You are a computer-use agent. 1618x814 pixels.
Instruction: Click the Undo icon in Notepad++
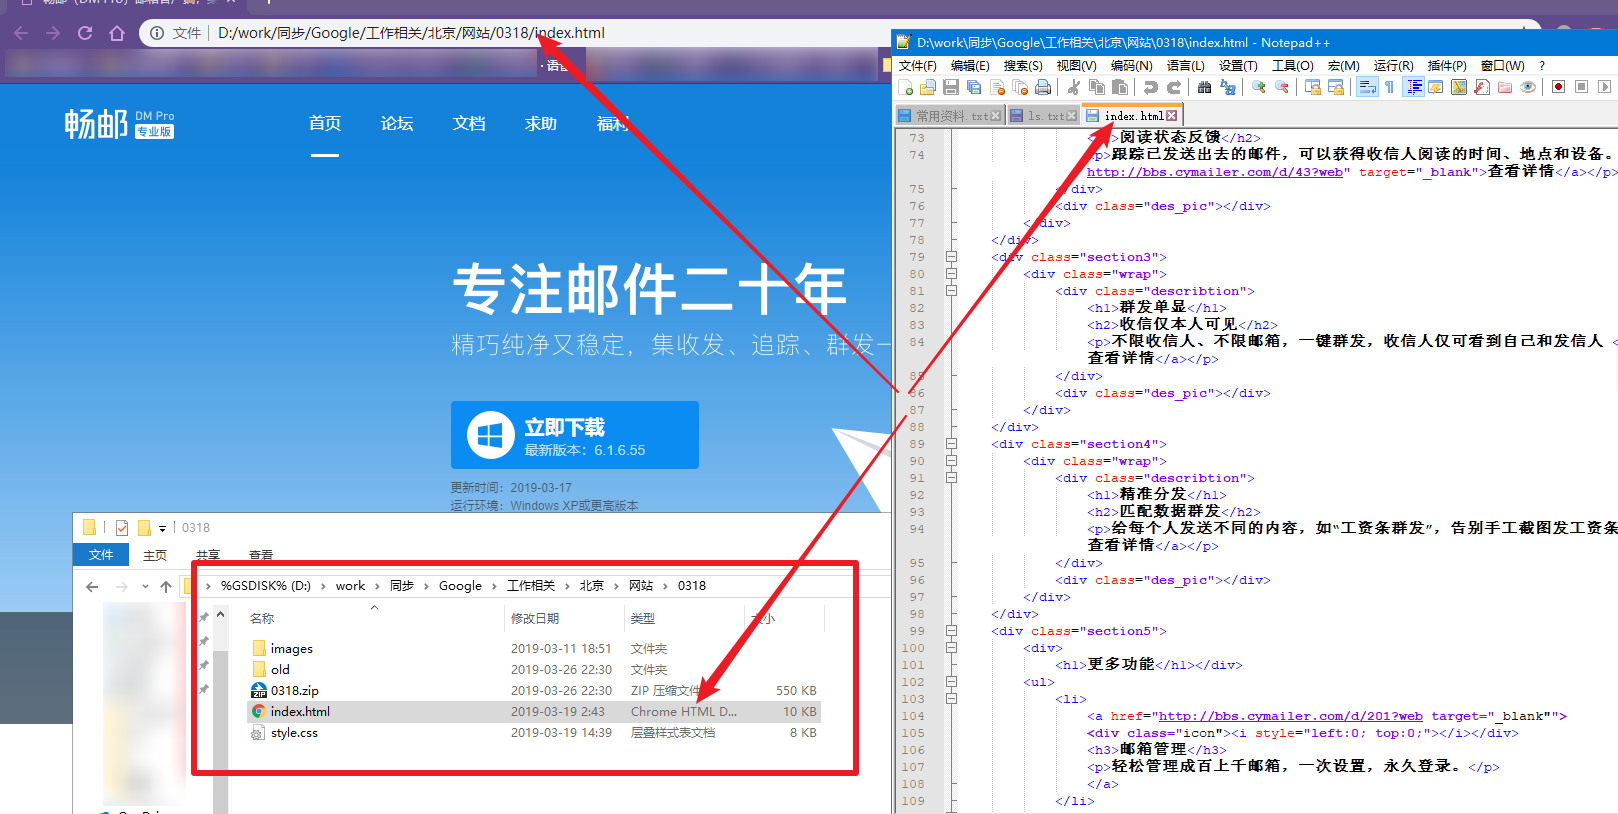coord(1151,88)
